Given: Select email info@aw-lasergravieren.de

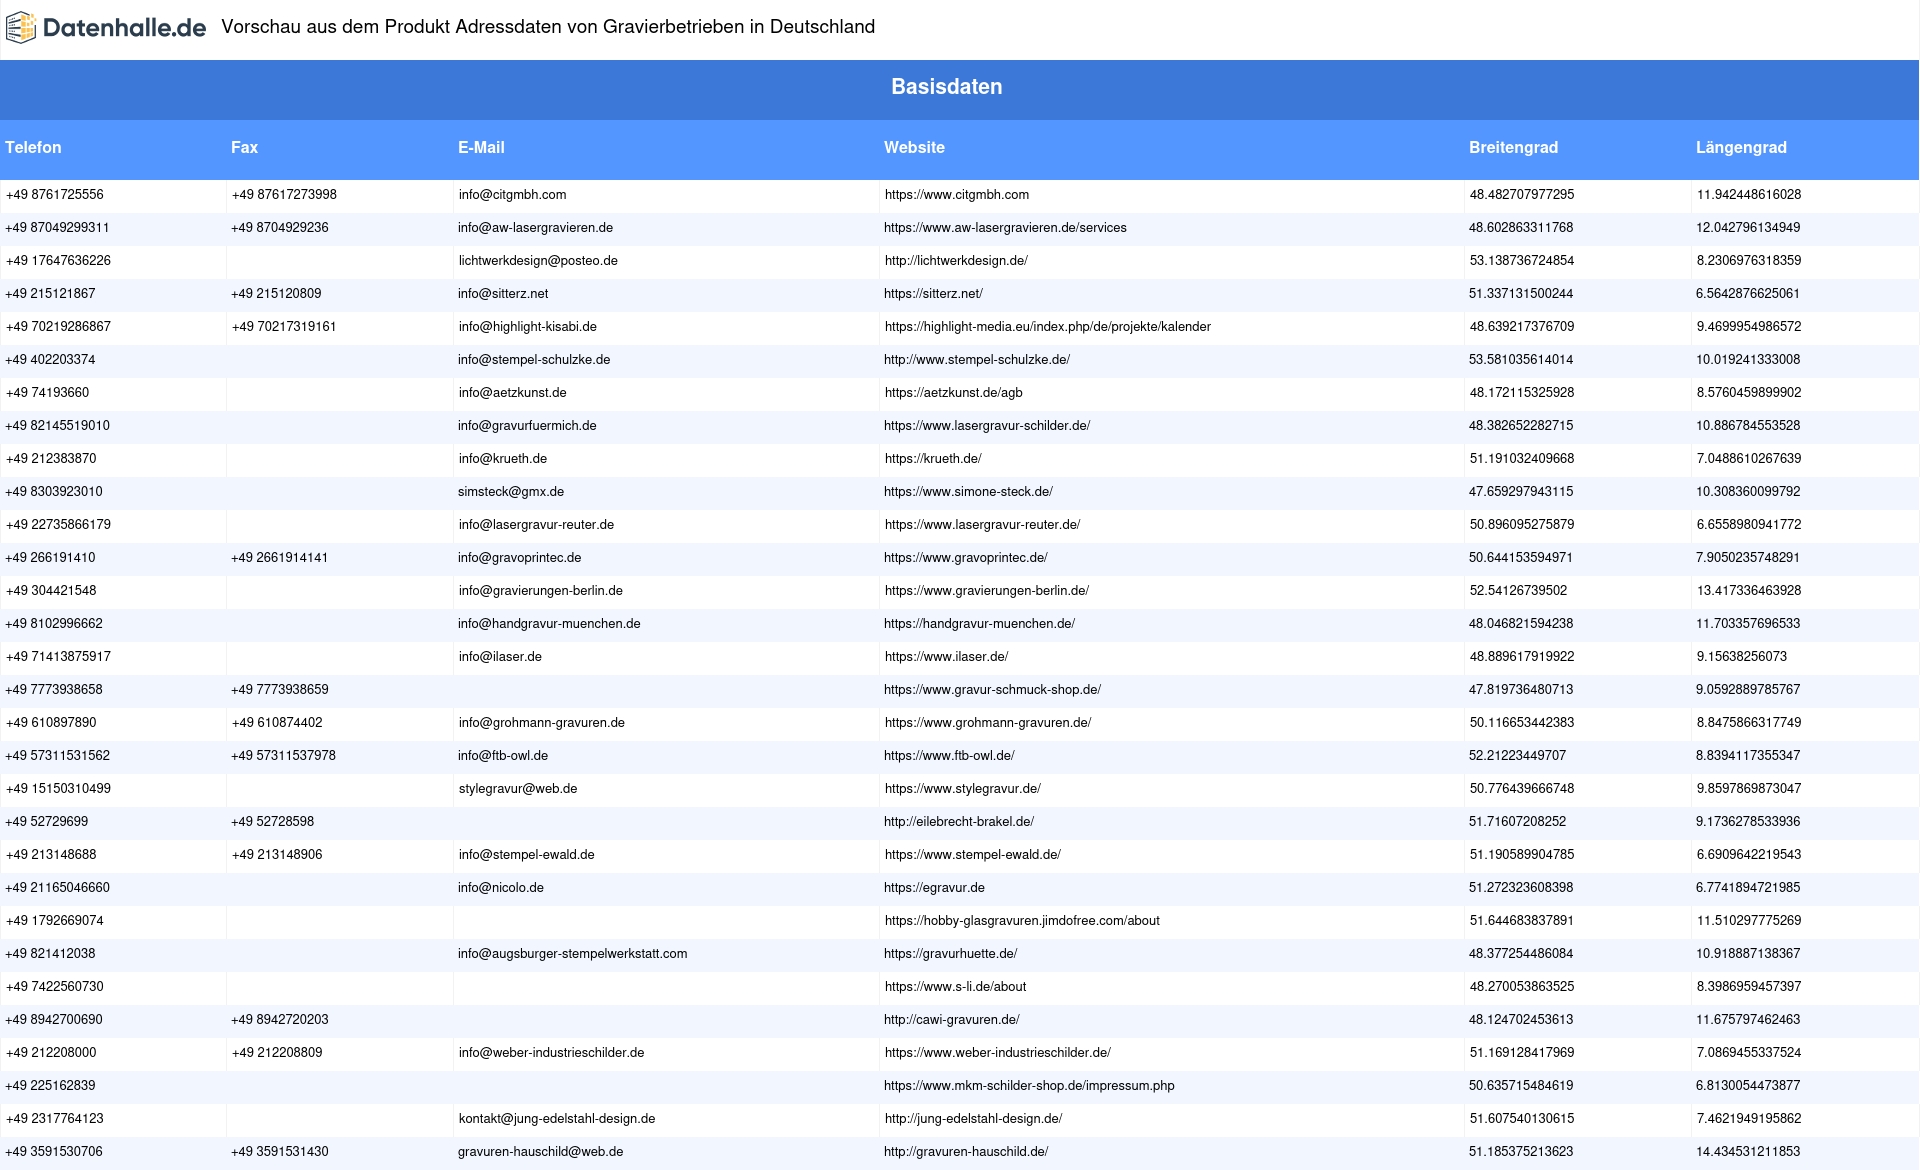Looking at the screenshot, I should 535,228.
